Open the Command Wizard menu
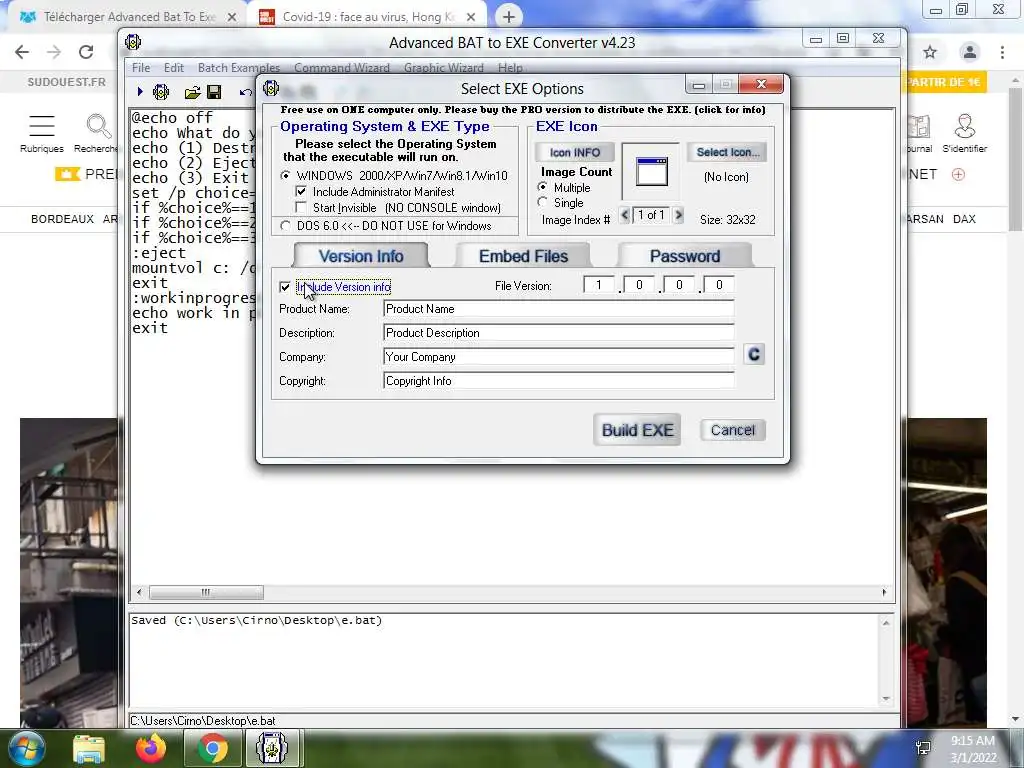Screen dimensions: 1024x768 tap(342, 68)
